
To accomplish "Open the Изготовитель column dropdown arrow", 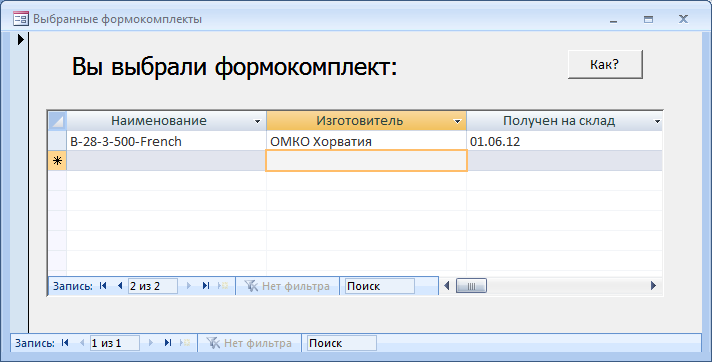I will pyautogui.click(x=457, y=121).
